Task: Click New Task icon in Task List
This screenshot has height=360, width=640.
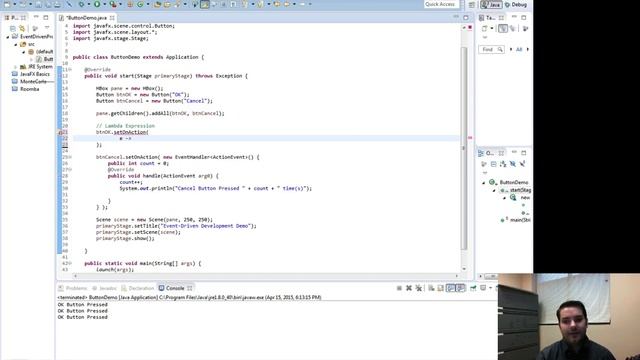Action: [485, 28]
